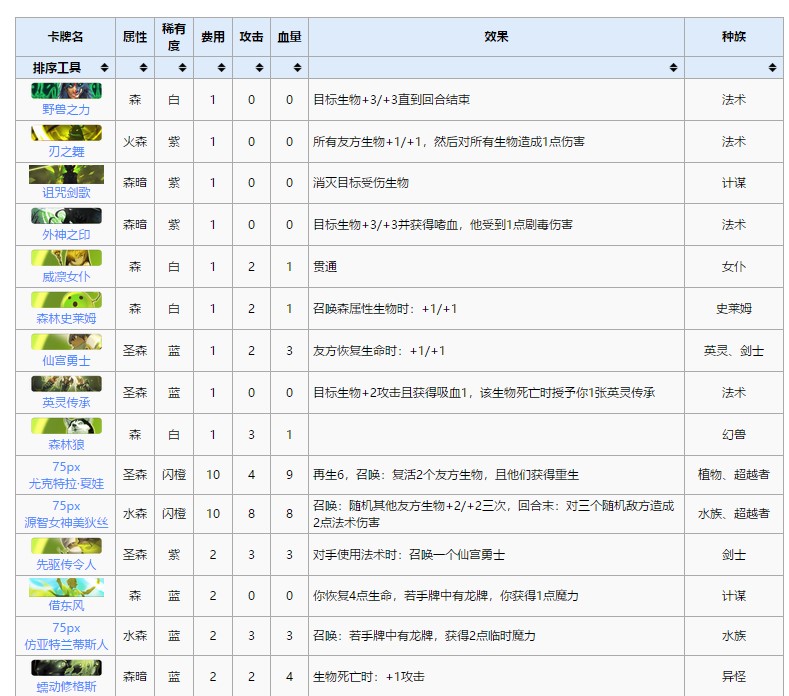This screenshot has width=789, height=696.
Task: Sort table by 种族 column arrows
Action: [x=772, y=67]
